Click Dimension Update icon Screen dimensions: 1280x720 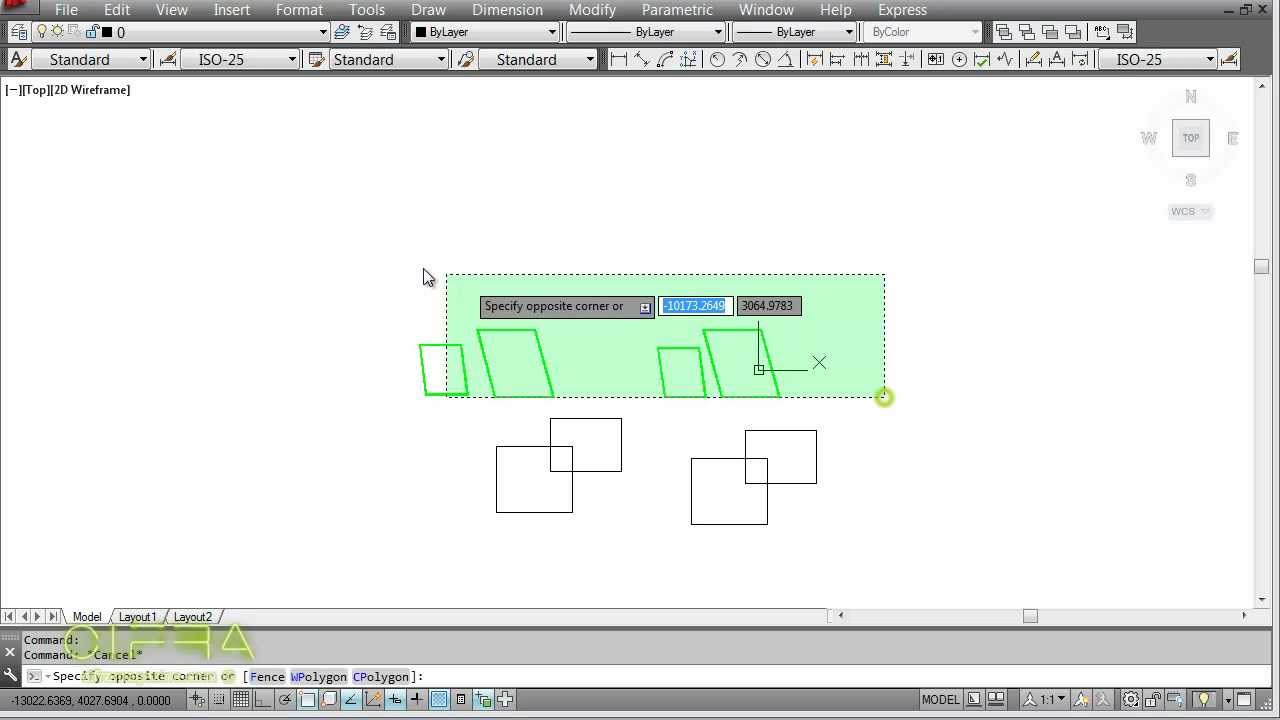[1080, 59]
